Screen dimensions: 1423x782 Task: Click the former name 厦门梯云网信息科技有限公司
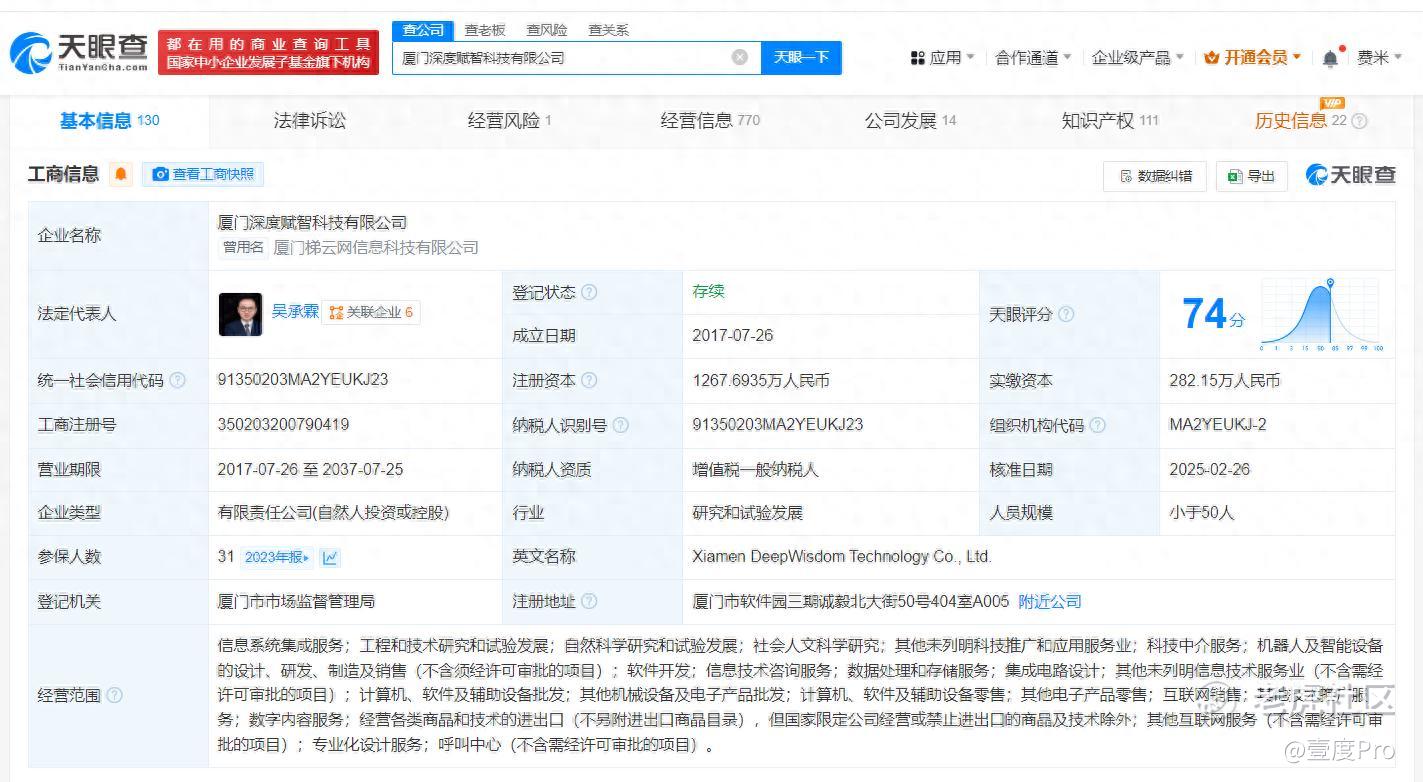pyautogui.click(x=376, y=247)
